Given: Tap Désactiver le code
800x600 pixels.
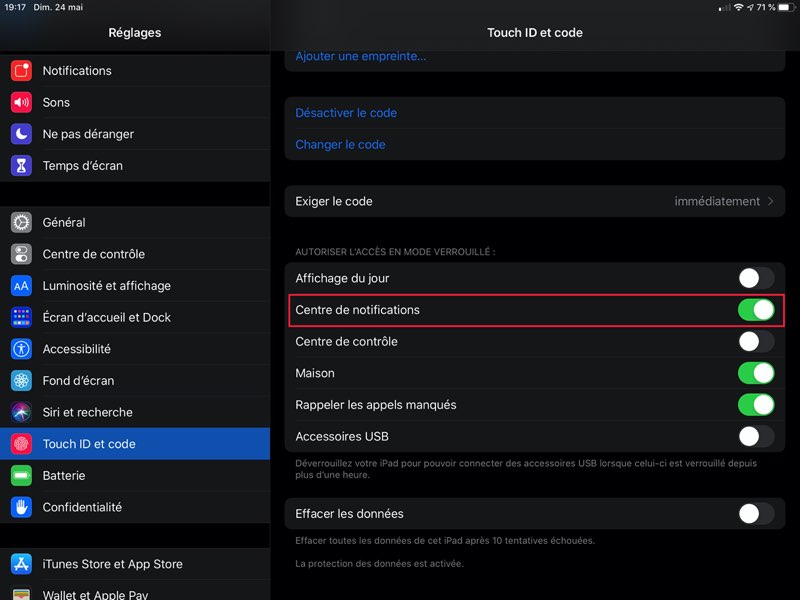Looking at the screenshot, I should tap(346, 113).
